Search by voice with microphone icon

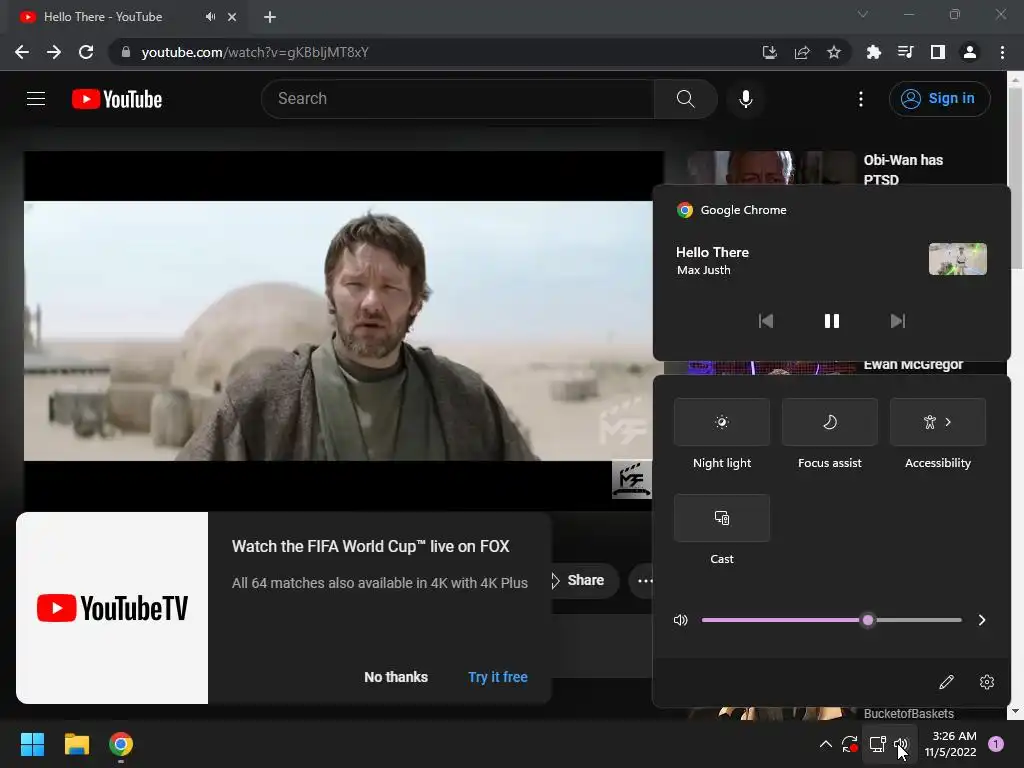(746, 99)
